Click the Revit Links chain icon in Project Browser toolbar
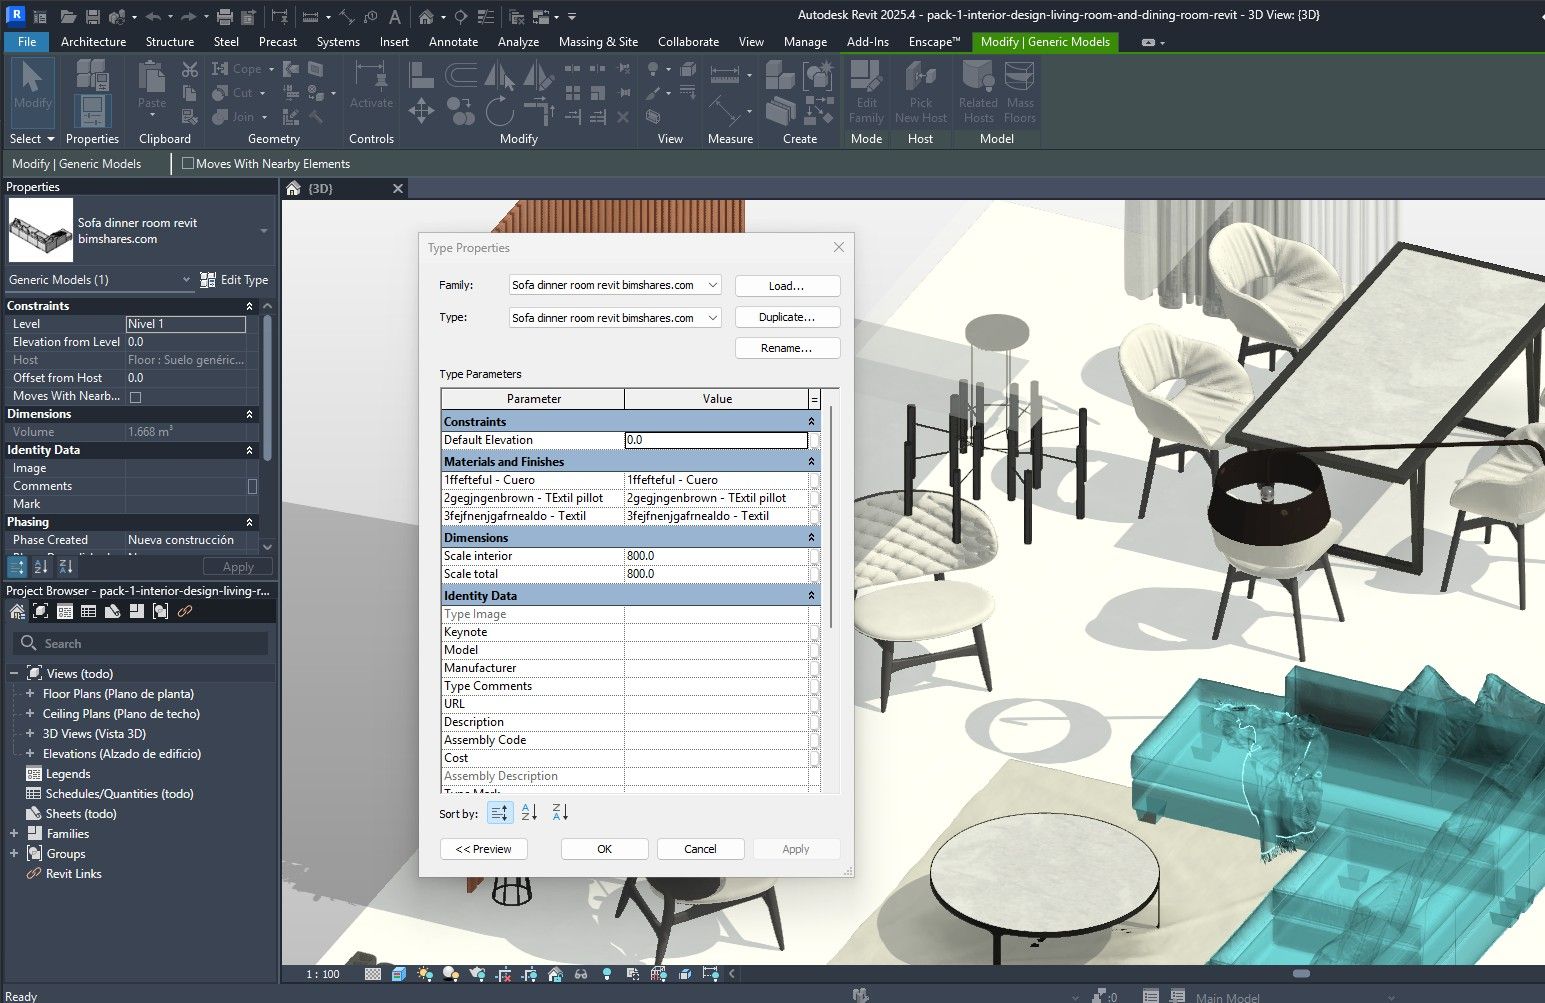The height and width of the screenshot is (1003, 1545). click(x=185, y=612)
